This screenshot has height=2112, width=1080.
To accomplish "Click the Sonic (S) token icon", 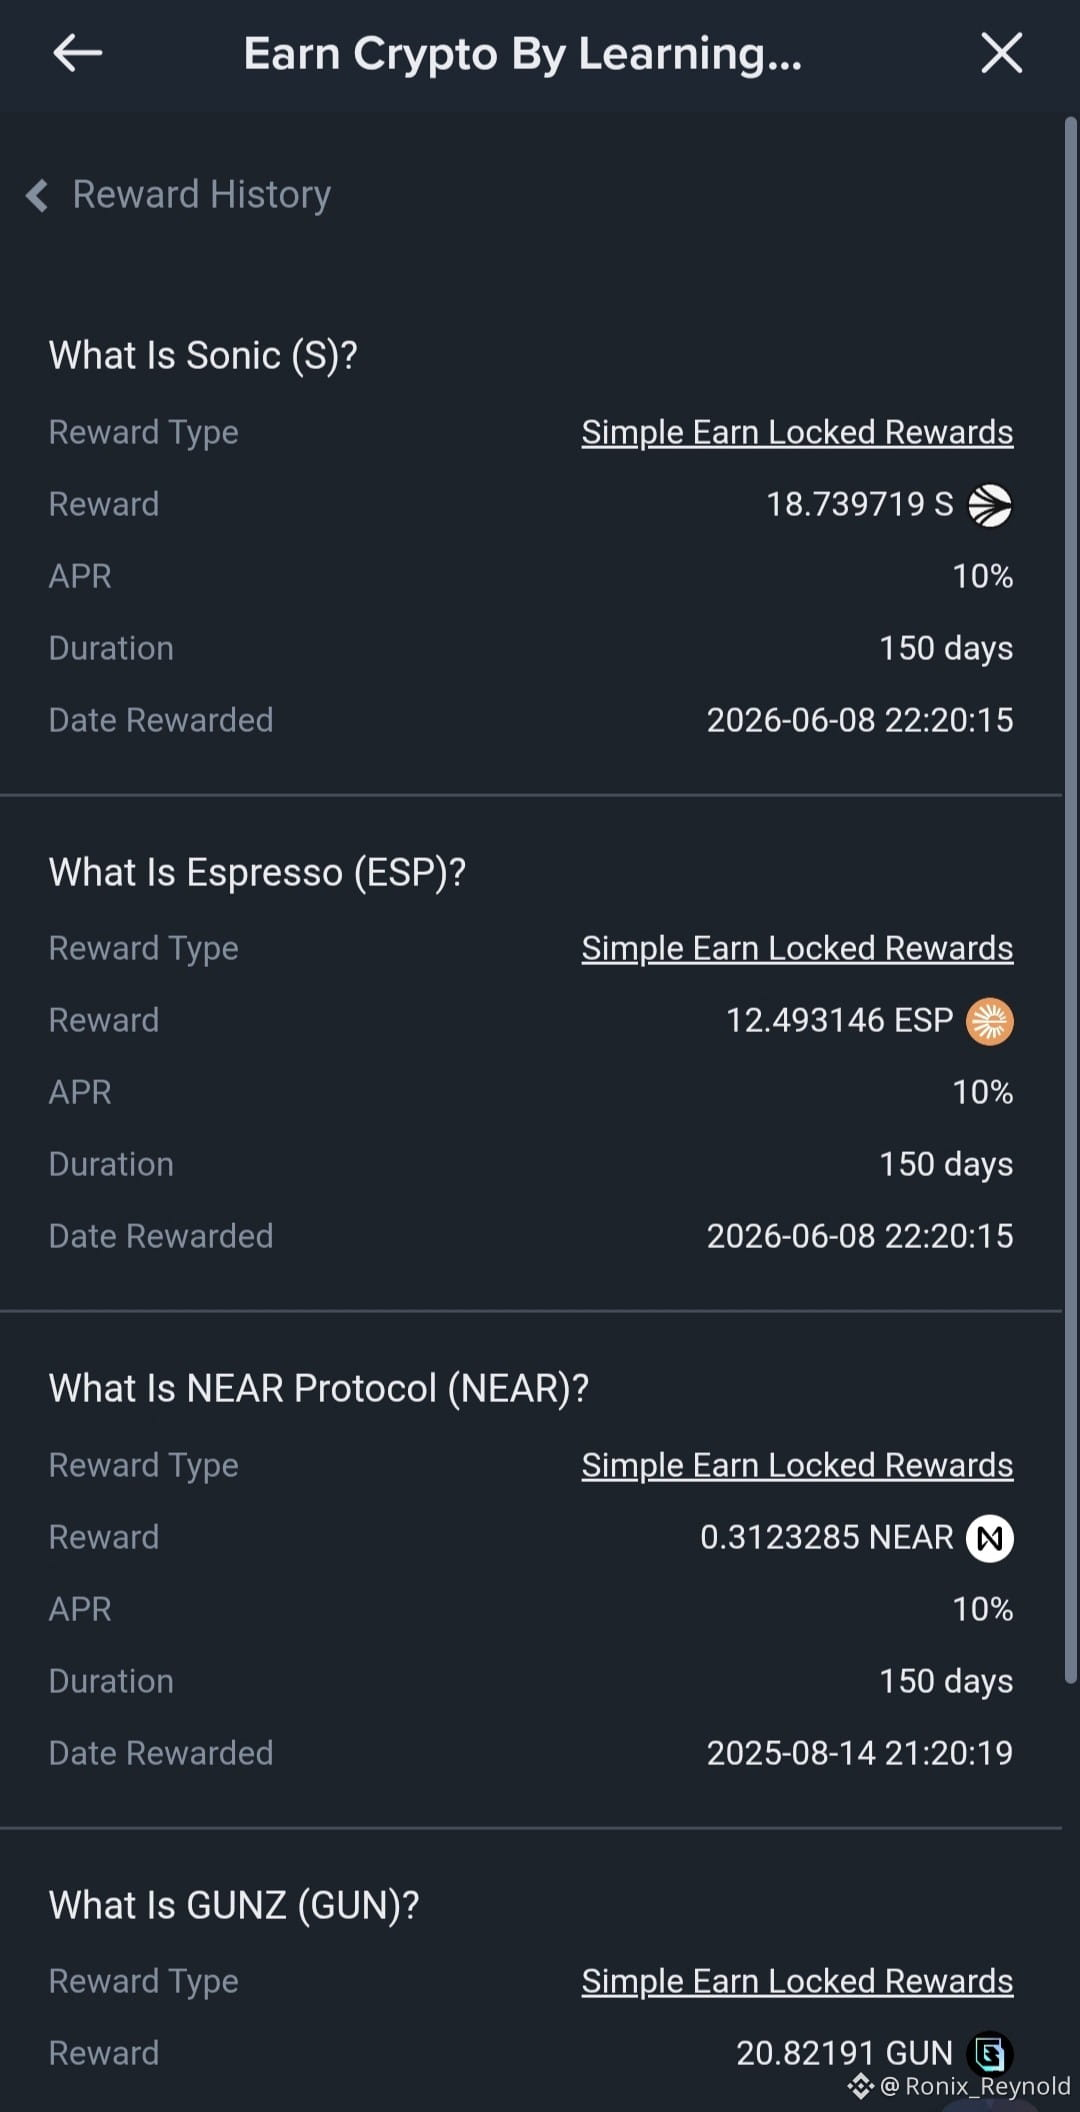I will tap(990, 505).
